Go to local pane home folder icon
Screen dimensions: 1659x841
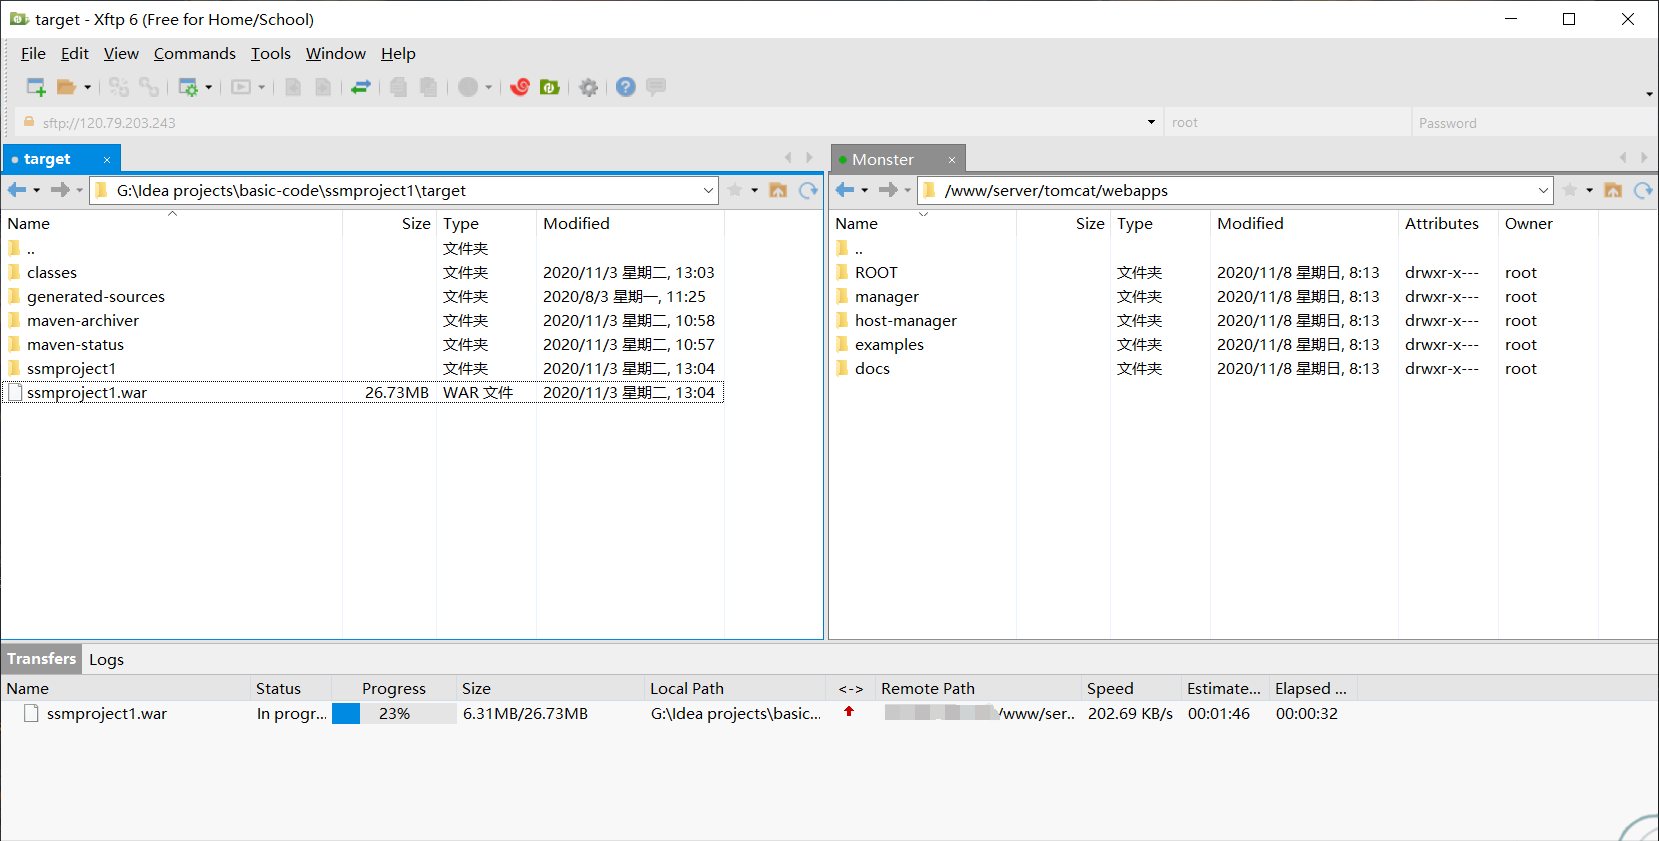click(x=778, y=190)
